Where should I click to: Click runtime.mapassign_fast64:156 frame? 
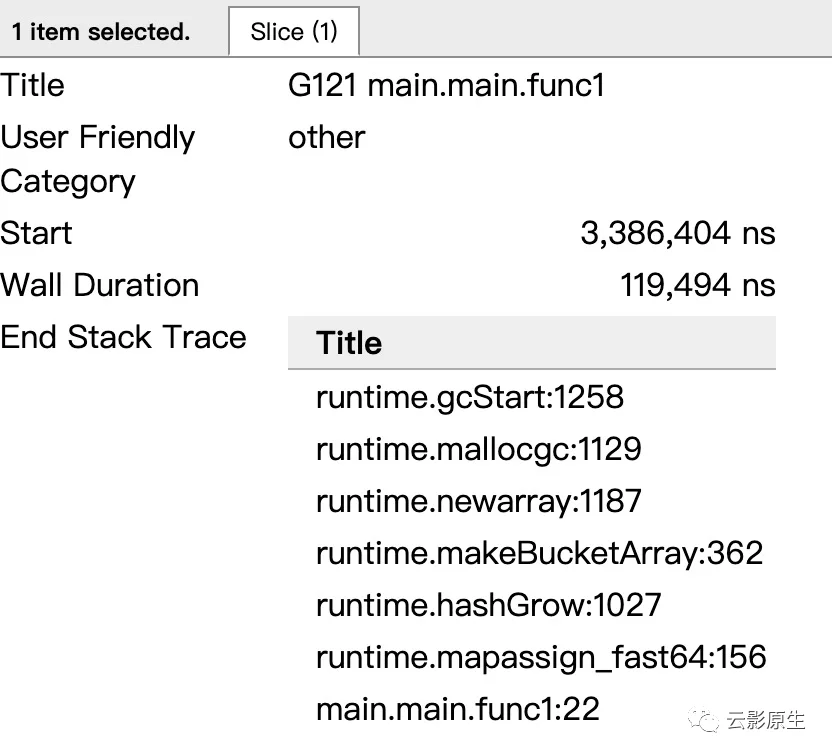pyautogui.click(x=540, y=657)
